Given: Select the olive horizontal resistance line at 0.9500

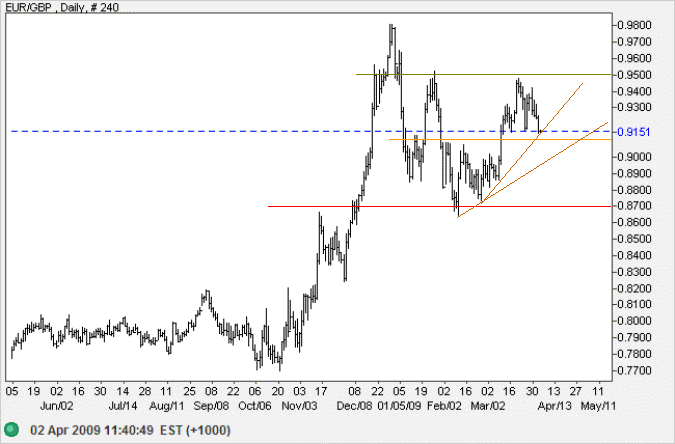Looking at the screenshot, I should pyautogui.click(x=483, y=75).
